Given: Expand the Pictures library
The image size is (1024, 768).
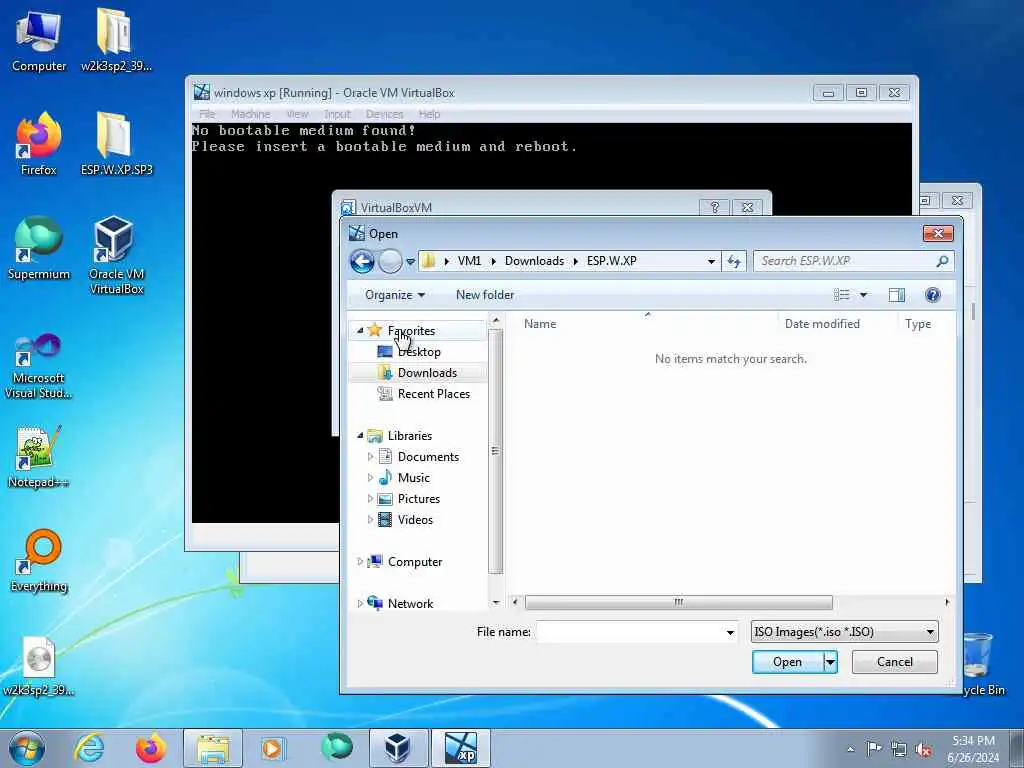Looking at the screenshot, I should [x=370, y=498].
